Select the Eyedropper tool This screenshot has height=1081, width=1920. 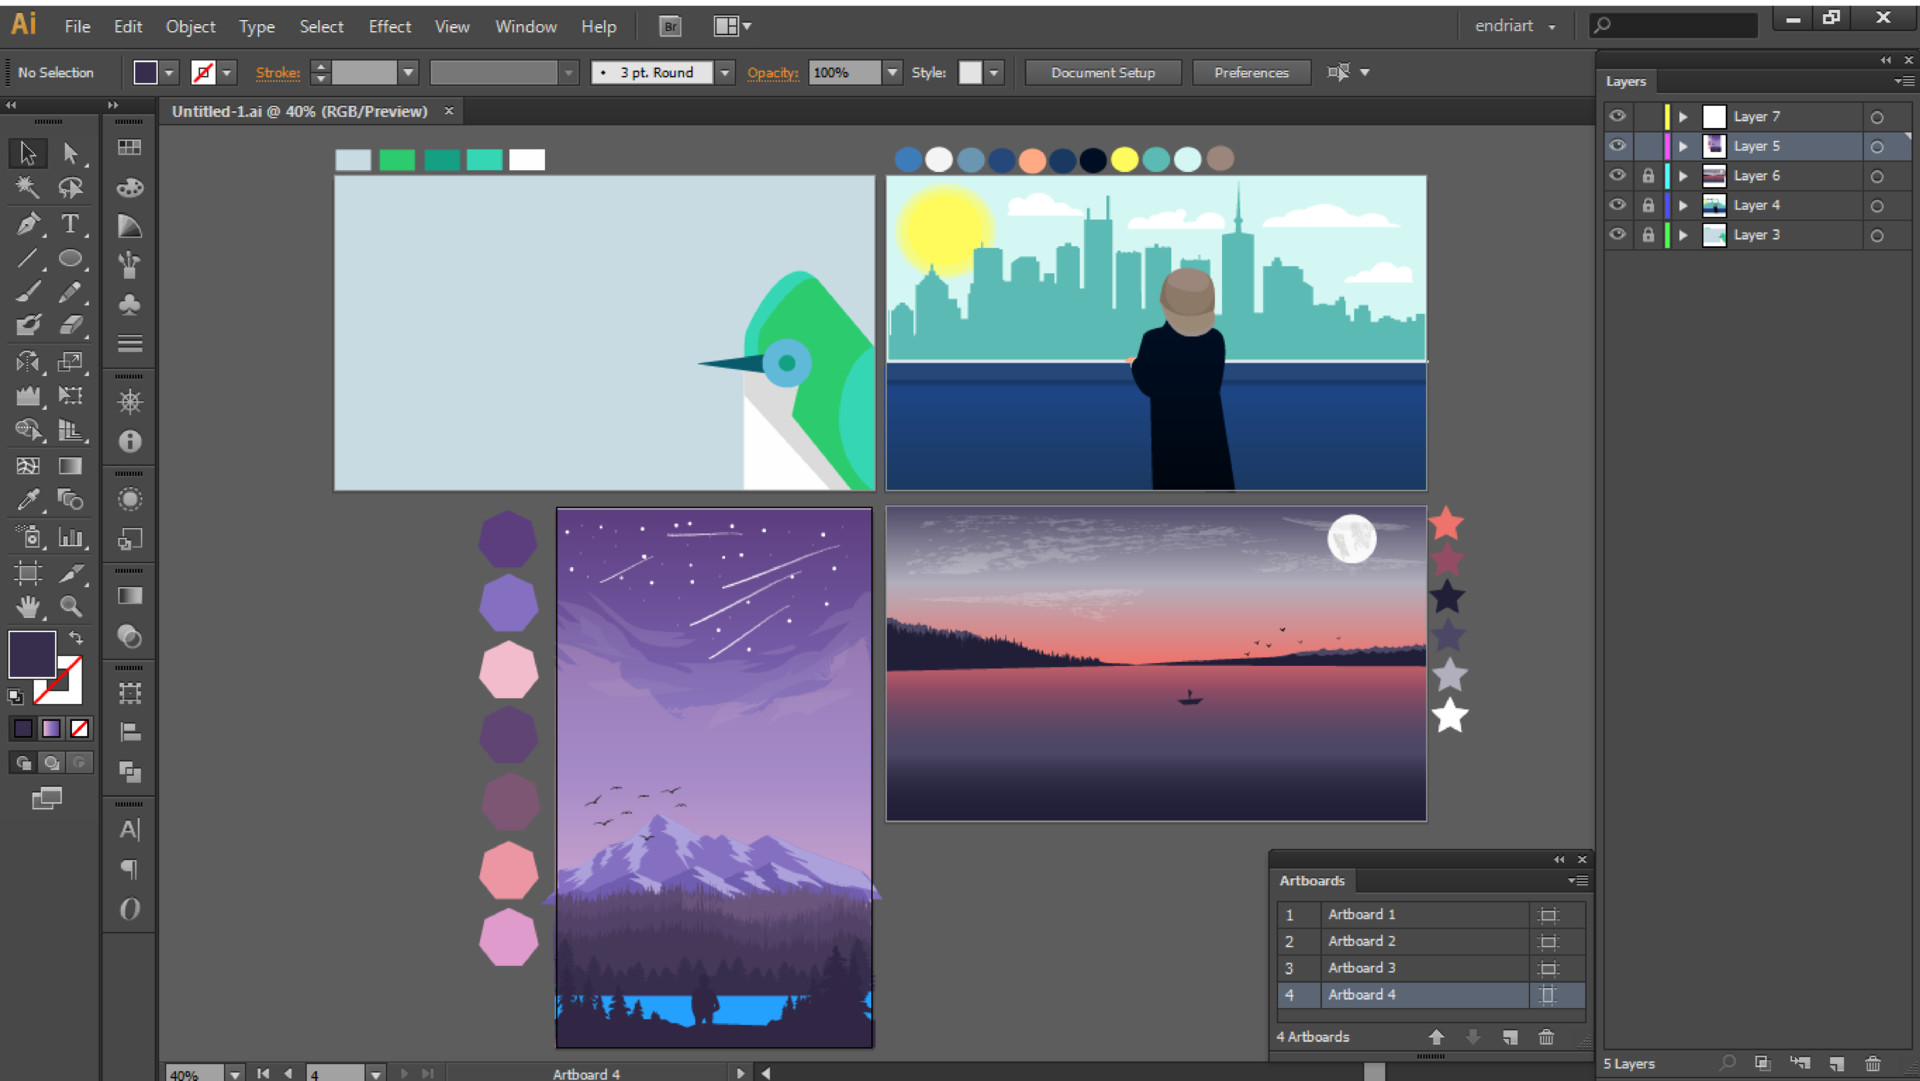[28, 499]
